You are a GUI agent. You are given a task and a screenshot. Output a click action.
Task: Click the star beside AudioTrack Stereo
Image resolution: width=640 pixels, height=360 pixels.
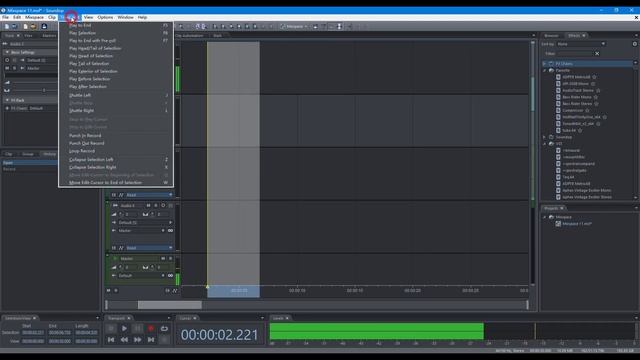(598, 90)
